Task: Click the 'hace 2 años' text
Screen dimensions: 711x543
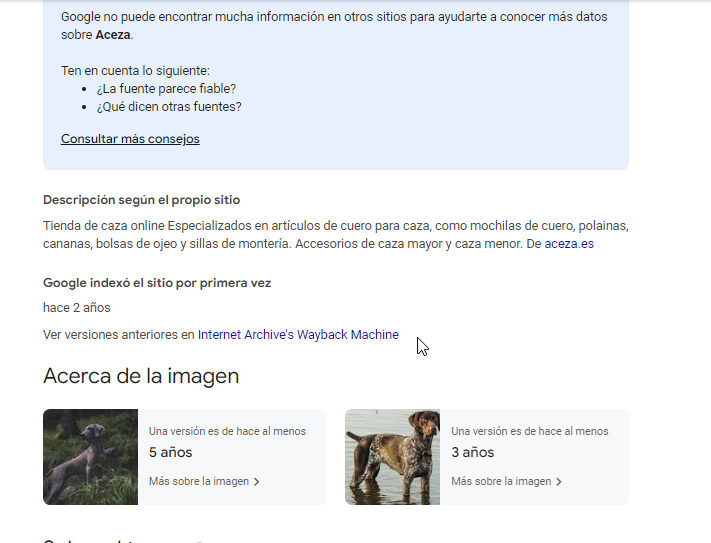Action: click(77, 308)
